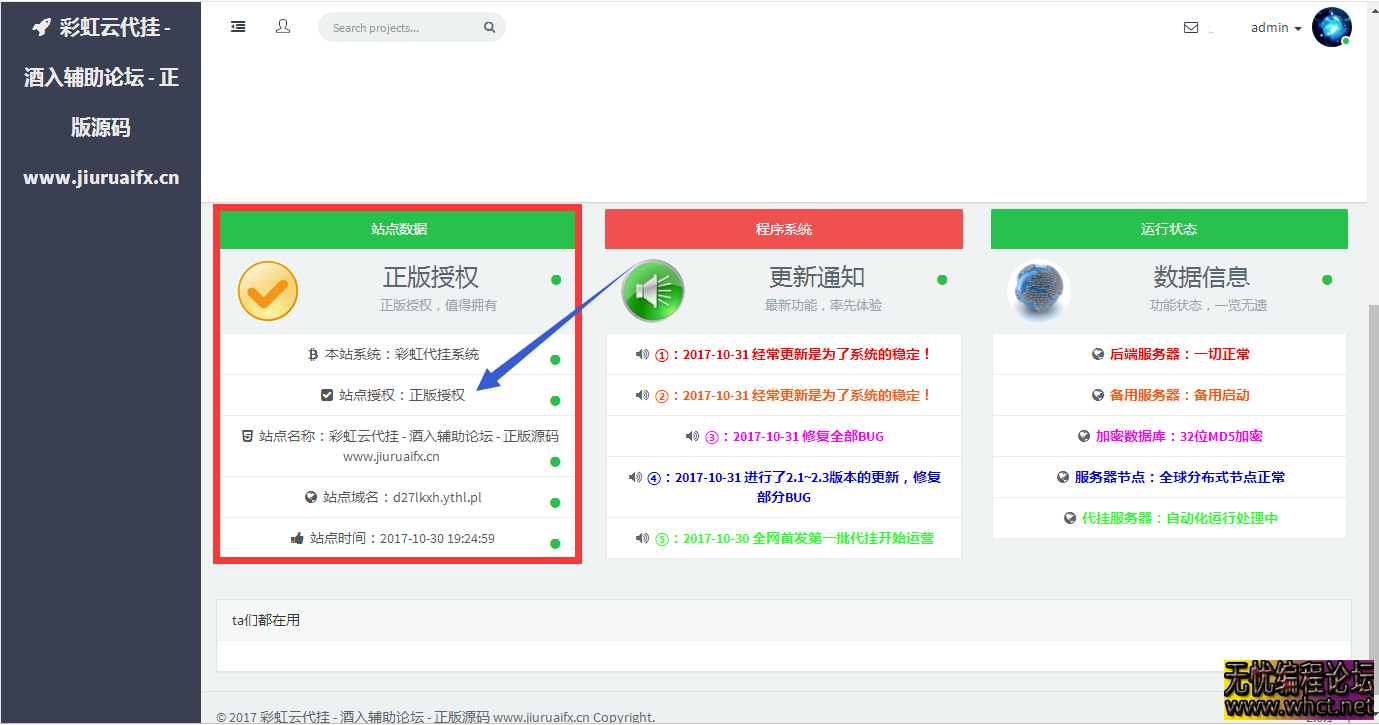Viewport: 1379px width, 725px height.
Task: Click the green dot beside 正版授权 heading
Action: 556,280
